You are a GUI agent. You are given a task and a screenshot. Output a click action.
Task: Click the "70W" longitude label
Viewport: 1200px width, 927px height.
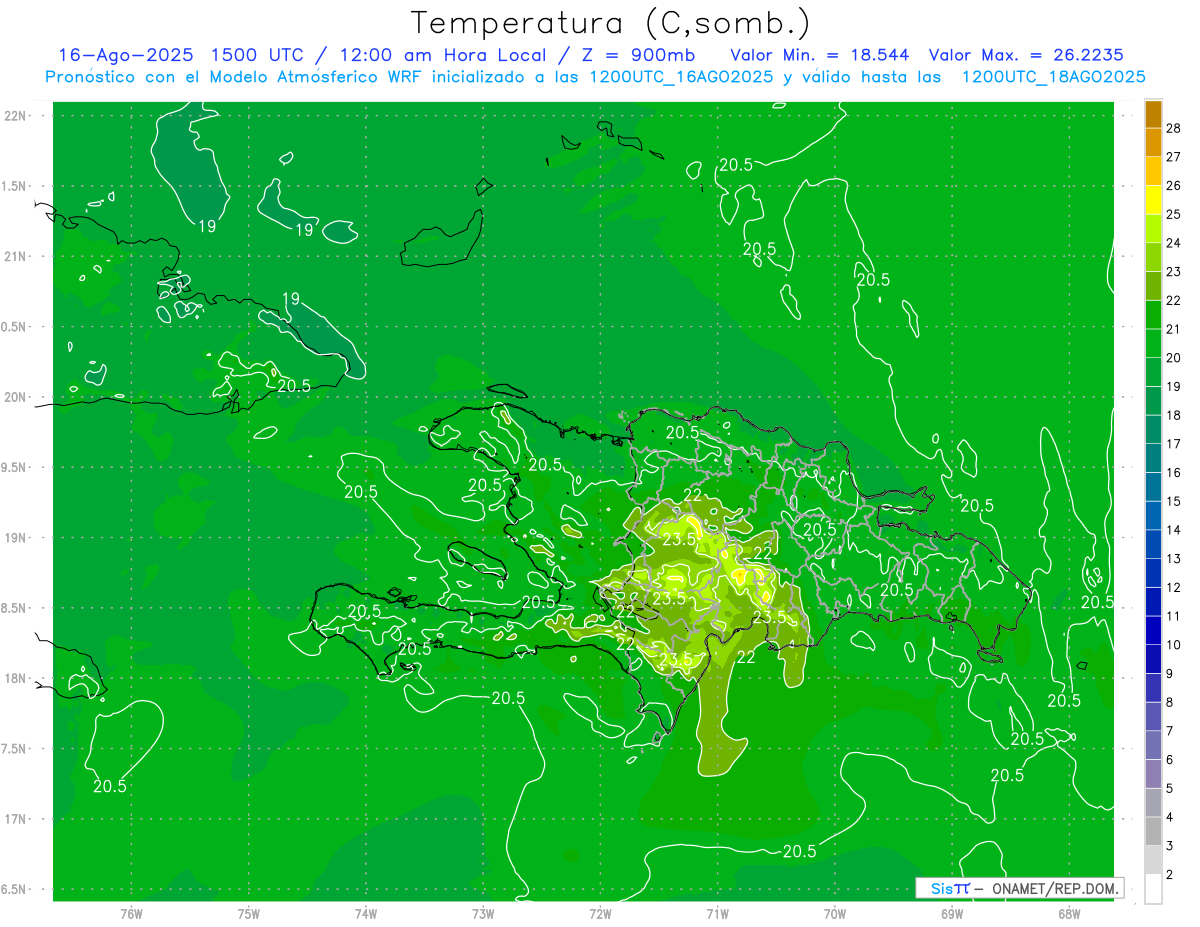tap(834, 913)
